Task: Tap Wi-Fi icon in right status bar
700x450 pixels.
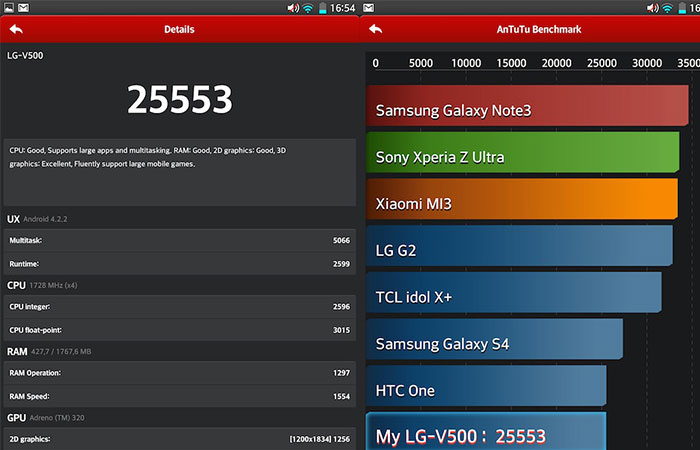Action: (x=666, y=8)
